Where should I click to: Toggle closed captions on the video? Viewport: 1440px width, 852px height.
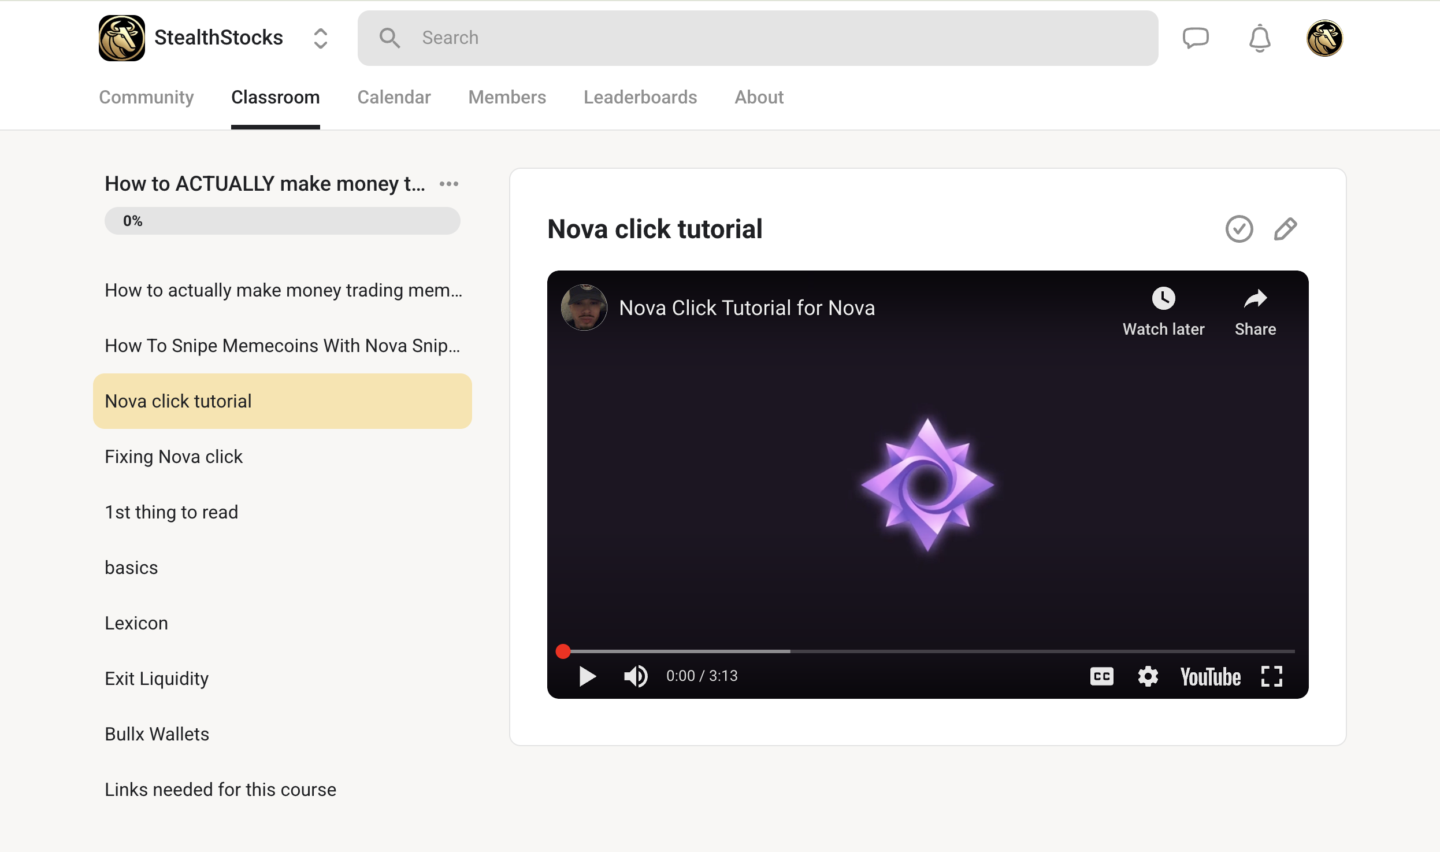coord(1101,677)
